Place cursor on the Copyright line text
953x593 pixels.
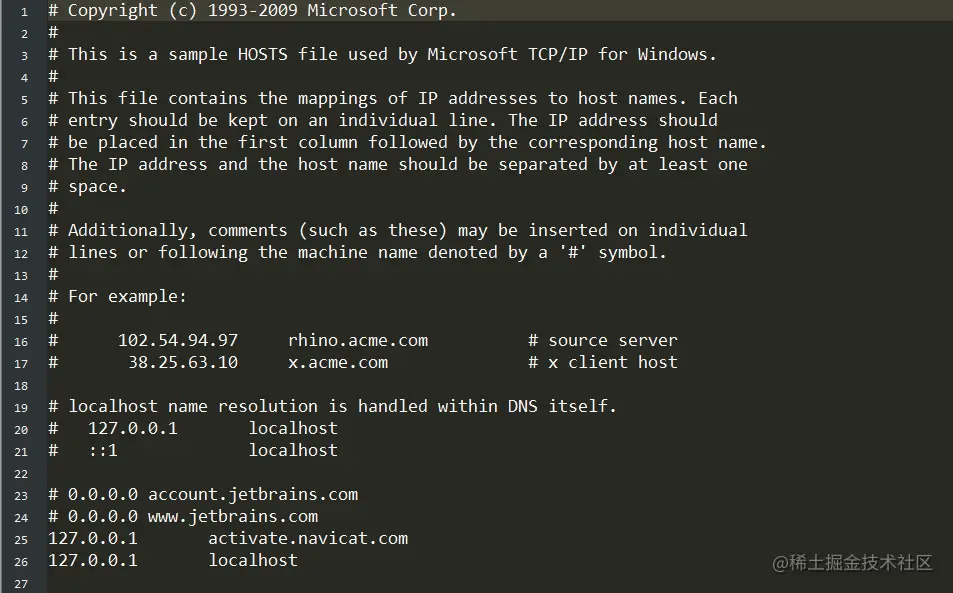[262, 11]
